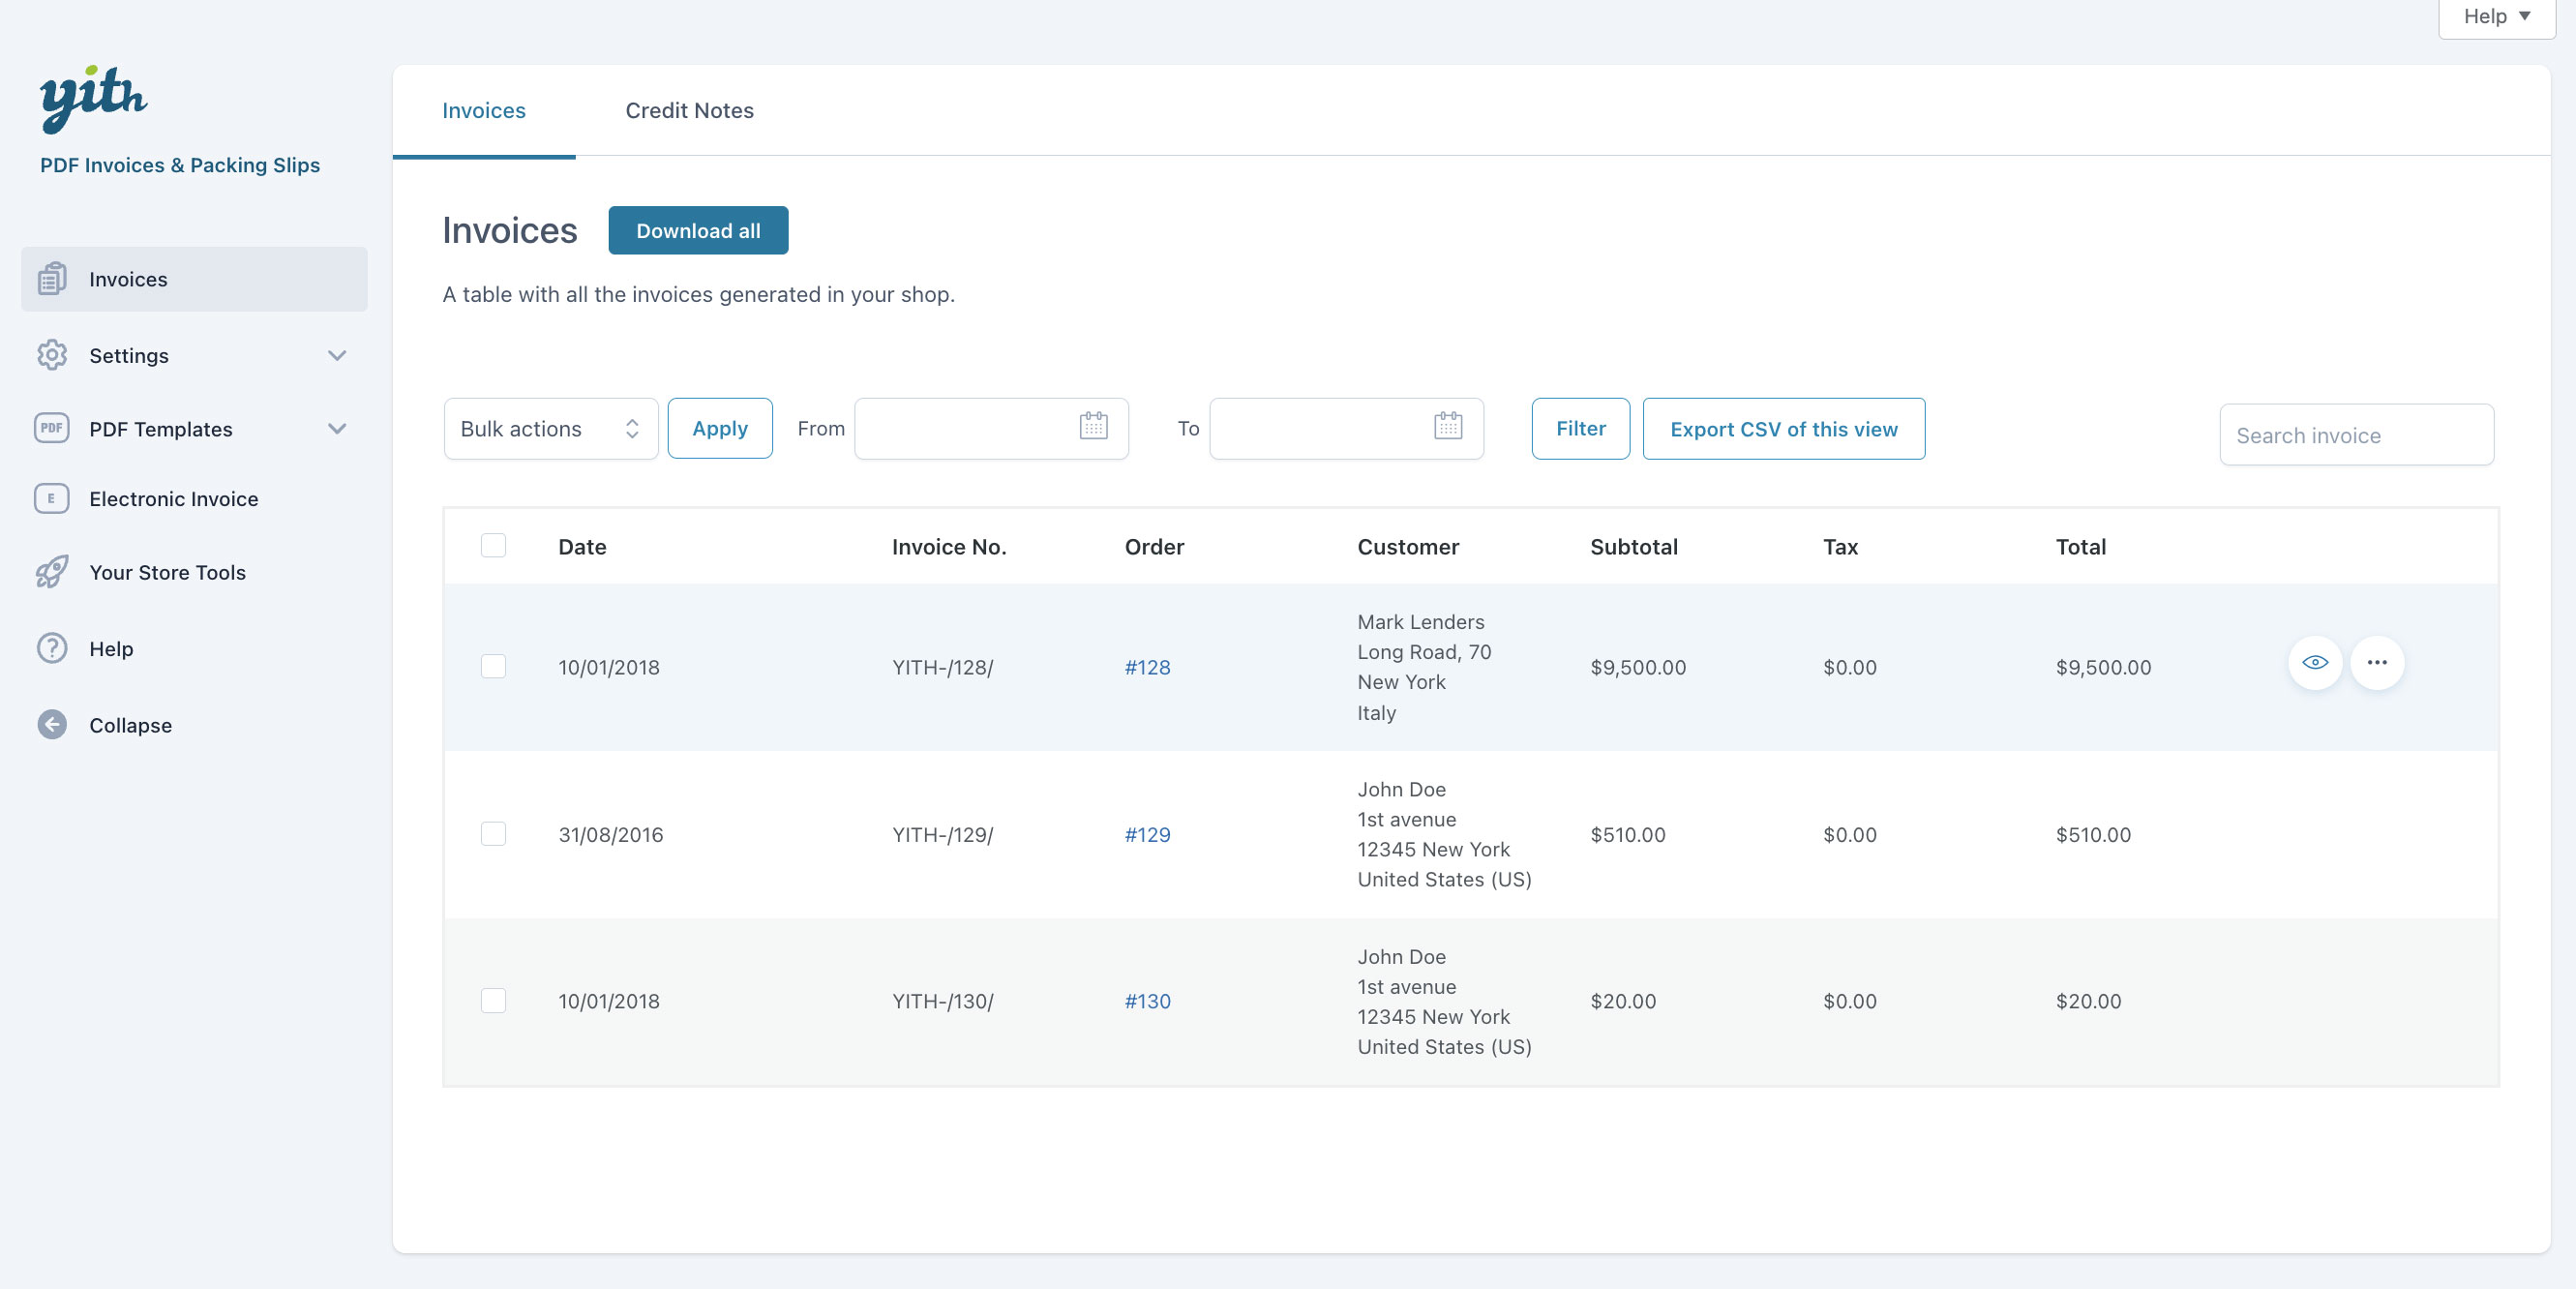This screenshot has width=2576, height=1289.
Task: Click the Collapse arrow icon
Action: coord(52,725)
